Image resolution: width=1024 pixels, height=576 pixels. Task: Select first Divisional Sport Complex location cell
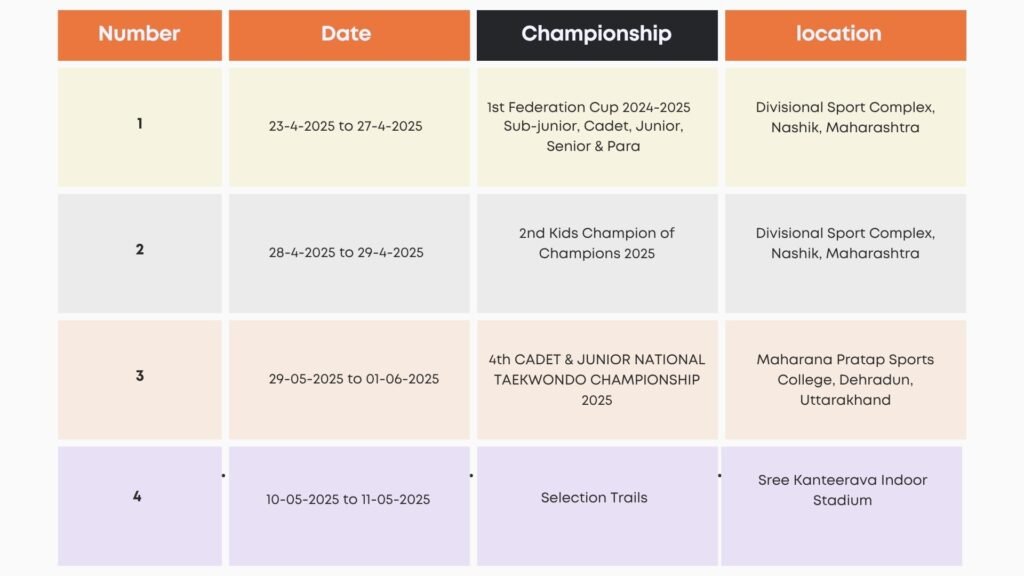click(x=845, y=117)
